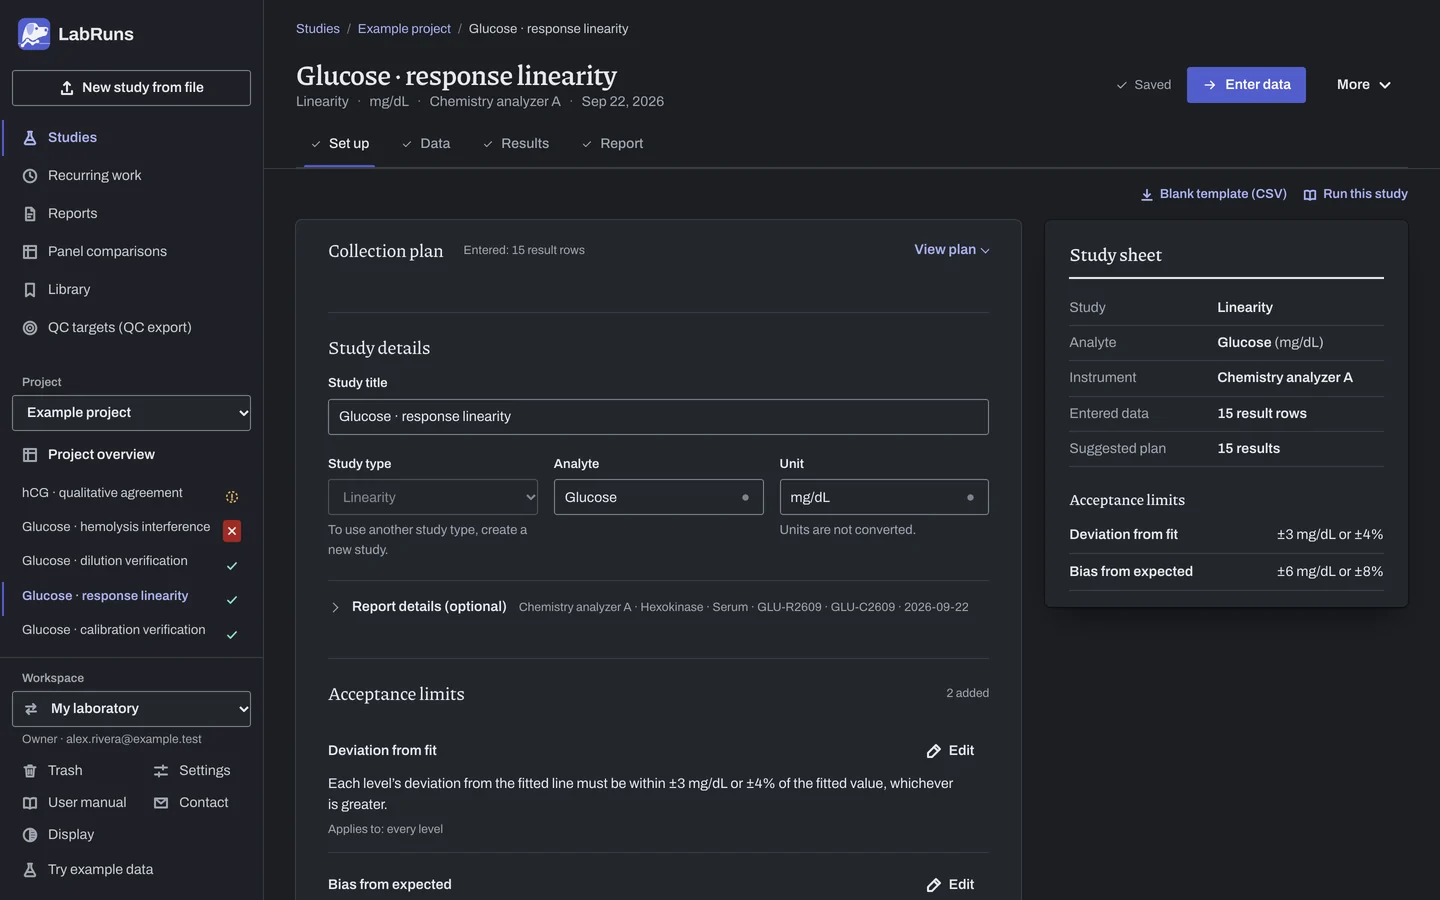Switch to the Report tab
This screenshot has width=1440, height=900.
click(x=612, y=144)
